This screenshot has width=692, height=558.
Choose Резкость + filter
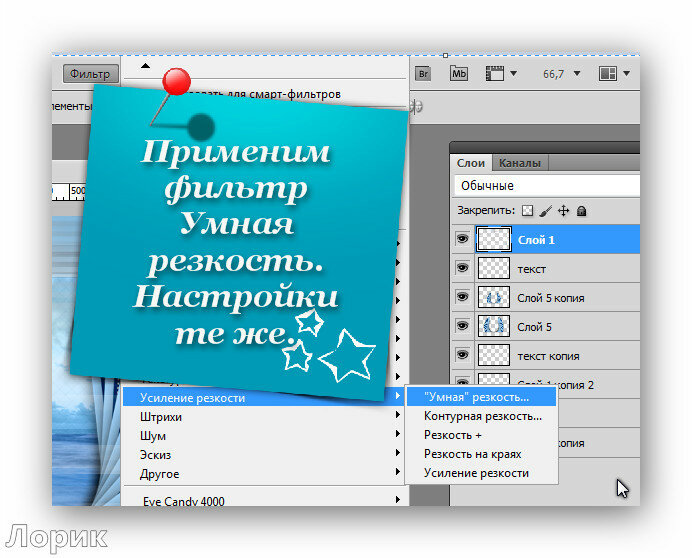click(x=481, y=435)
